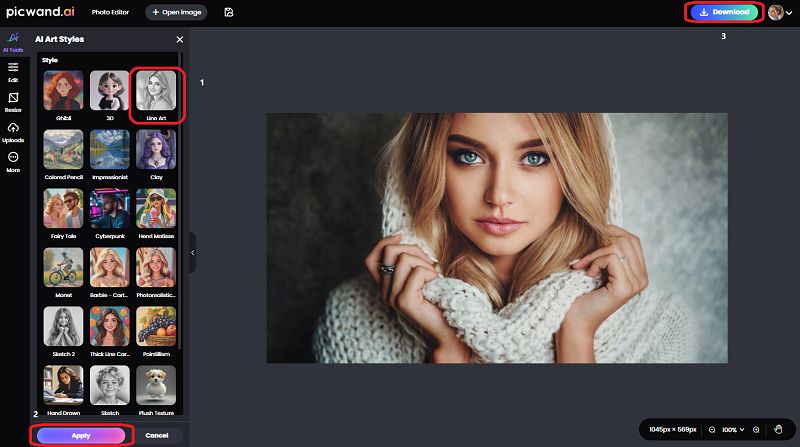
Task: Select the Fairy Tale style
Action: 63,214
